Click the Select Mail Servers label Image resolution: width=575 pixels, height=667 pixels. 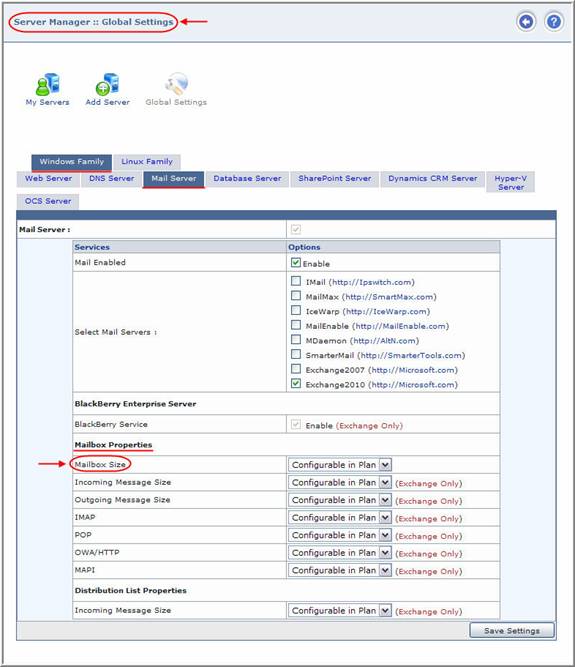pyautogui.click(x=116, y=332)
